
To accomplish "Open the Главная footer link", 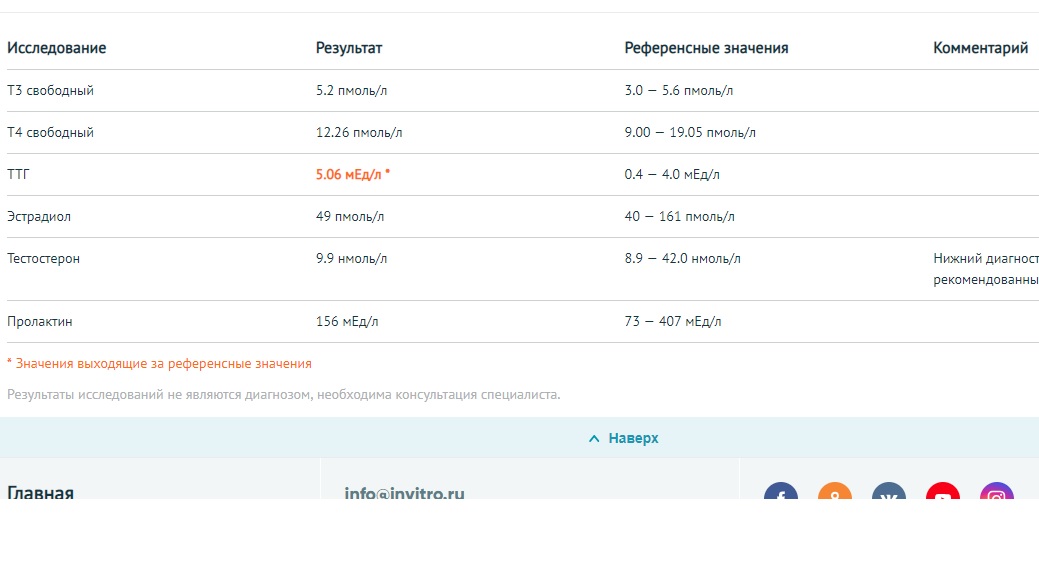I will (x=40, y=492).
